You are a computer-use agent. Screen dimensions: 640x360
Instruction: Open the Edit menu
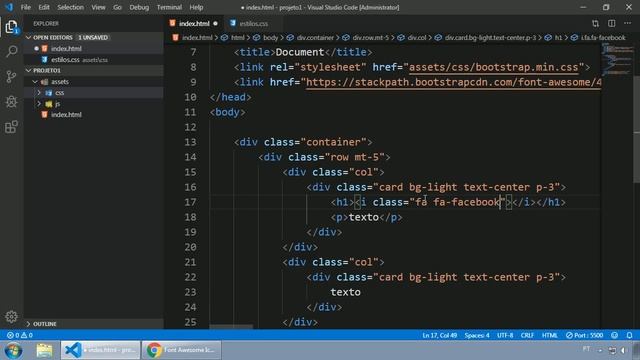click(44, 7)
